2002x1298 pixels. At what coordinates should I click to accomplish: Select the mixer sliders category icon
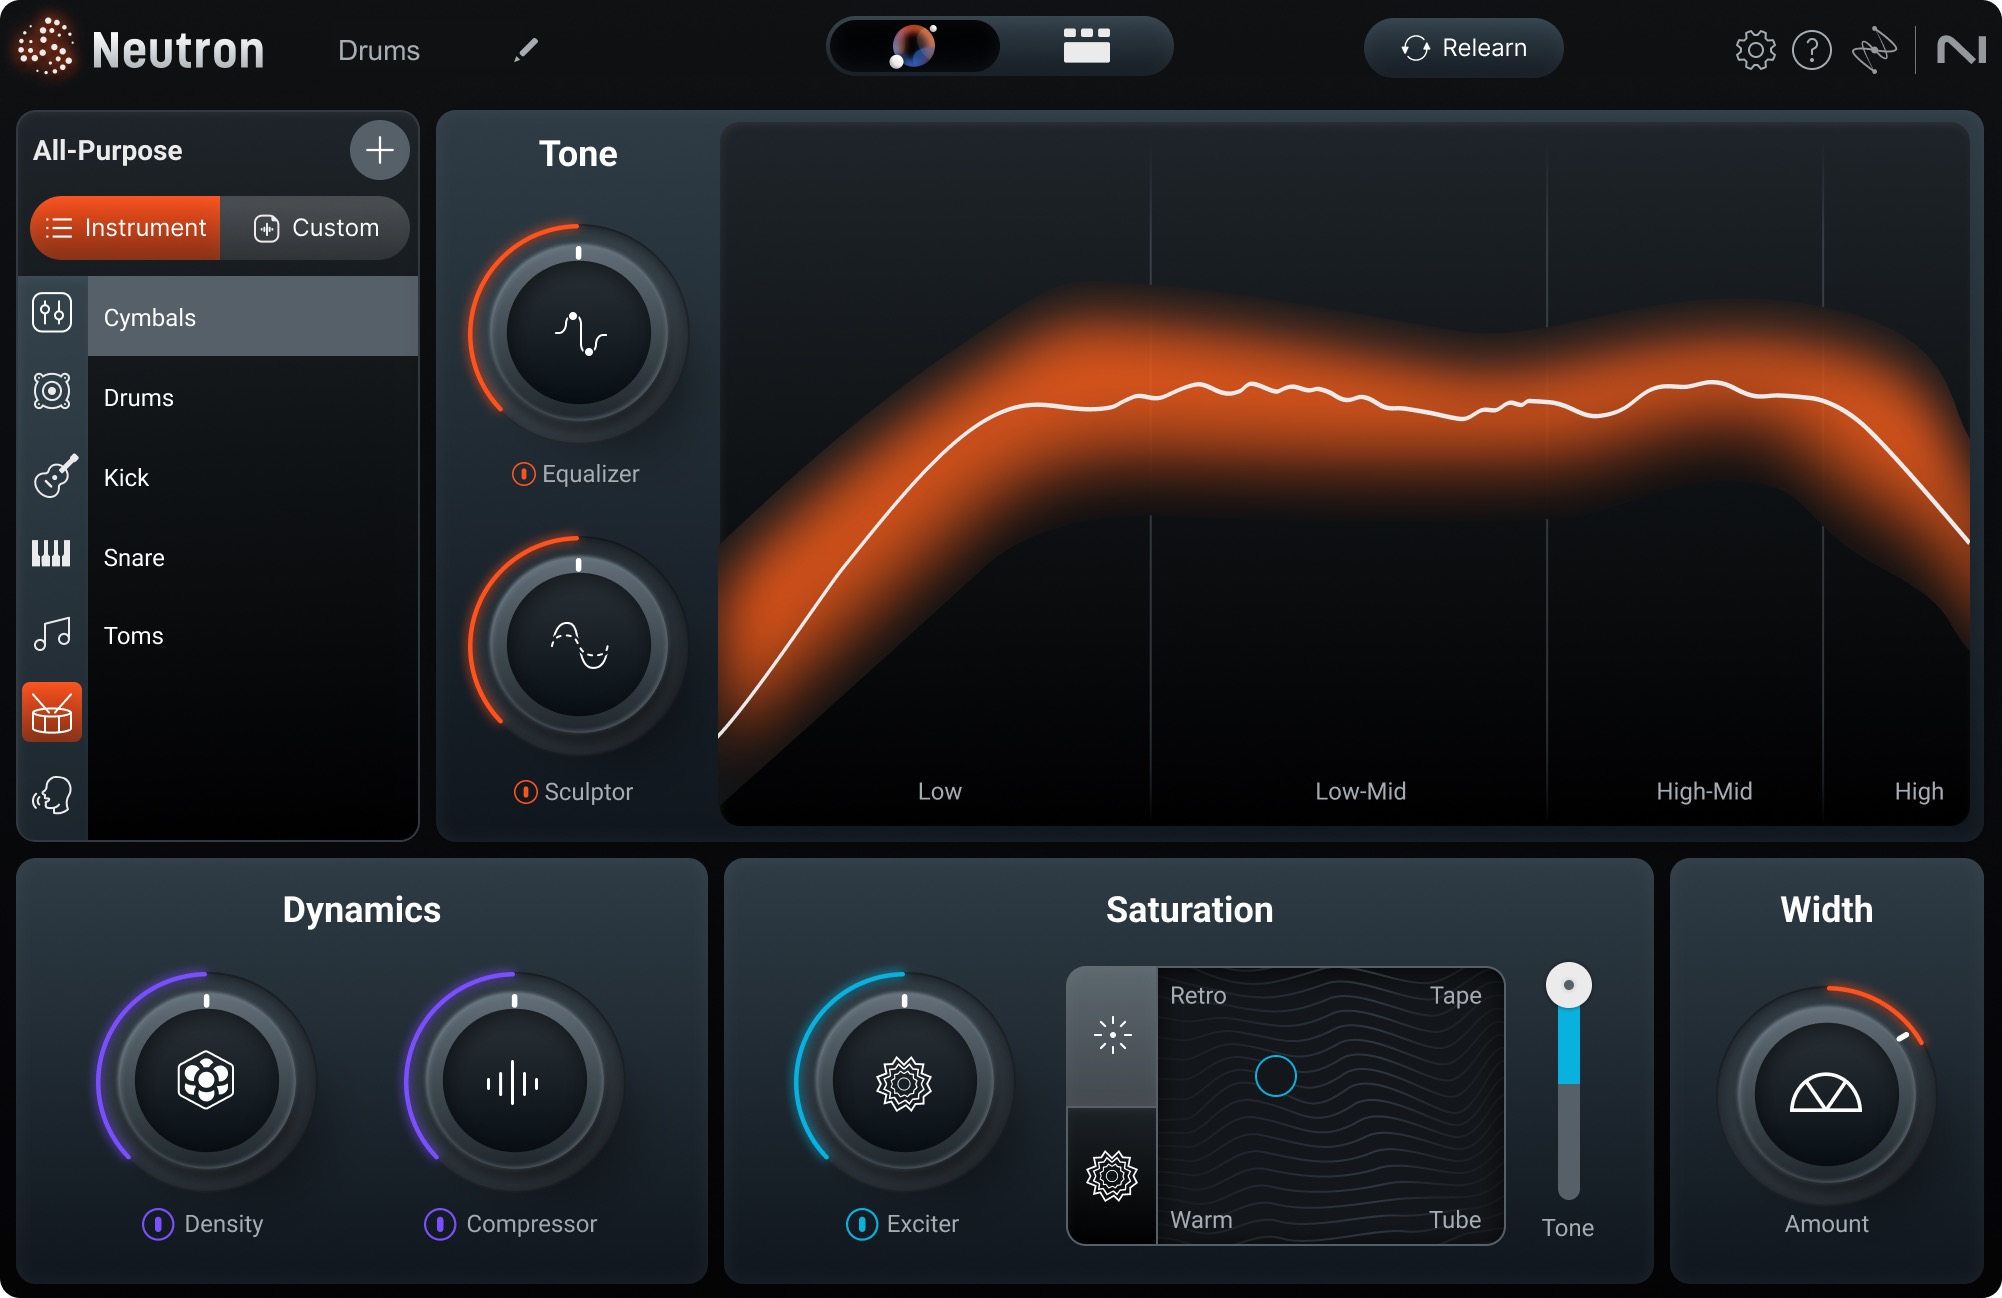(x=52, y=313)
